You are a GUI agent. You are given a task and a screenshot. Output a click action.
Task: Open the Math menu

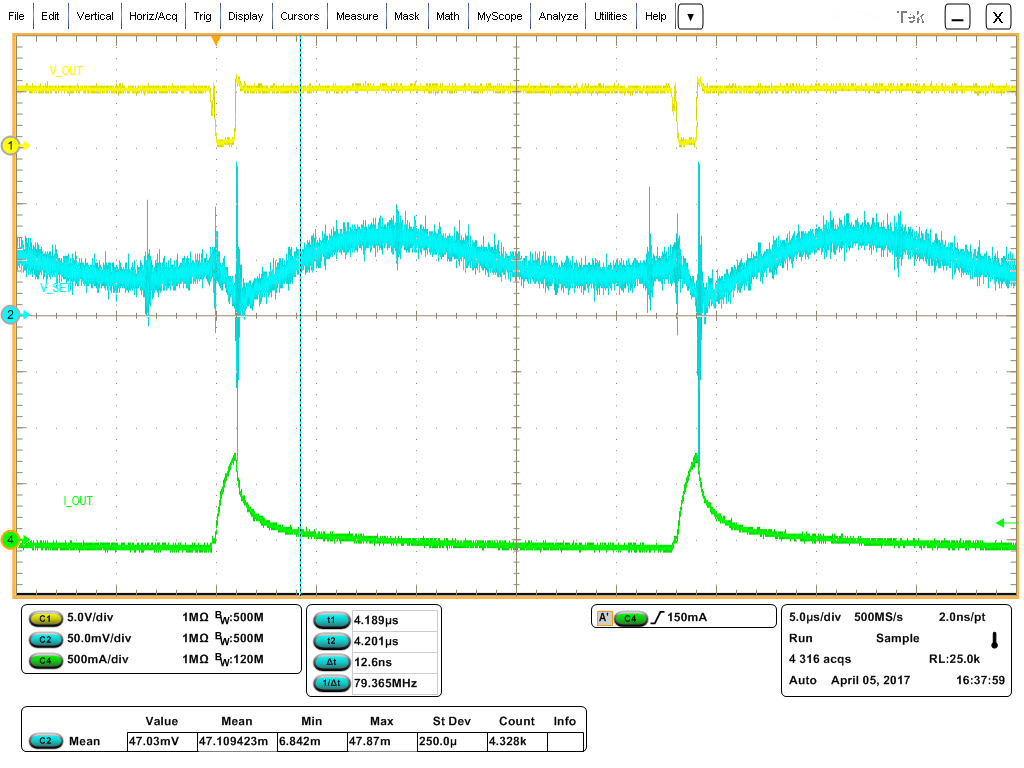(448, 16)
